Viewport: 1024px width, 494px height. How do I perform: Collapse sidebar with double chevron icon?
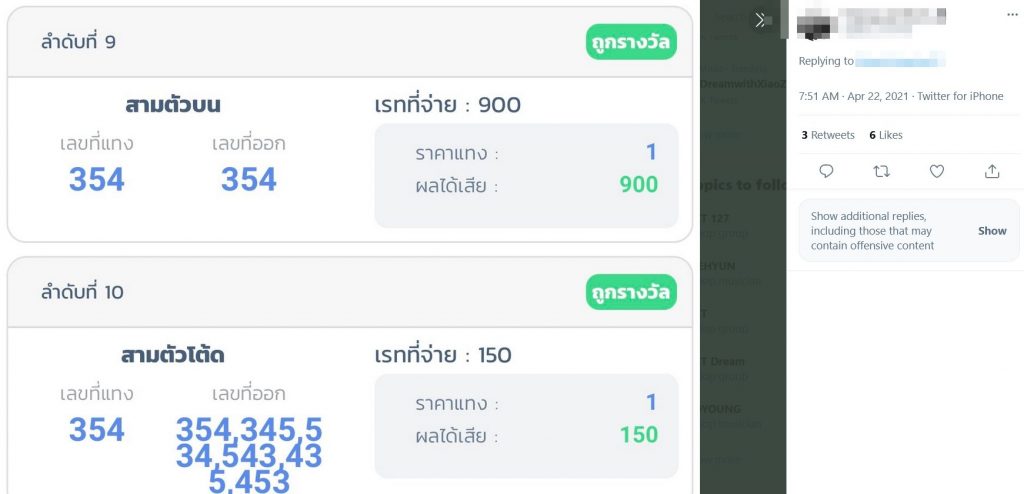click(x=760, y=20)
